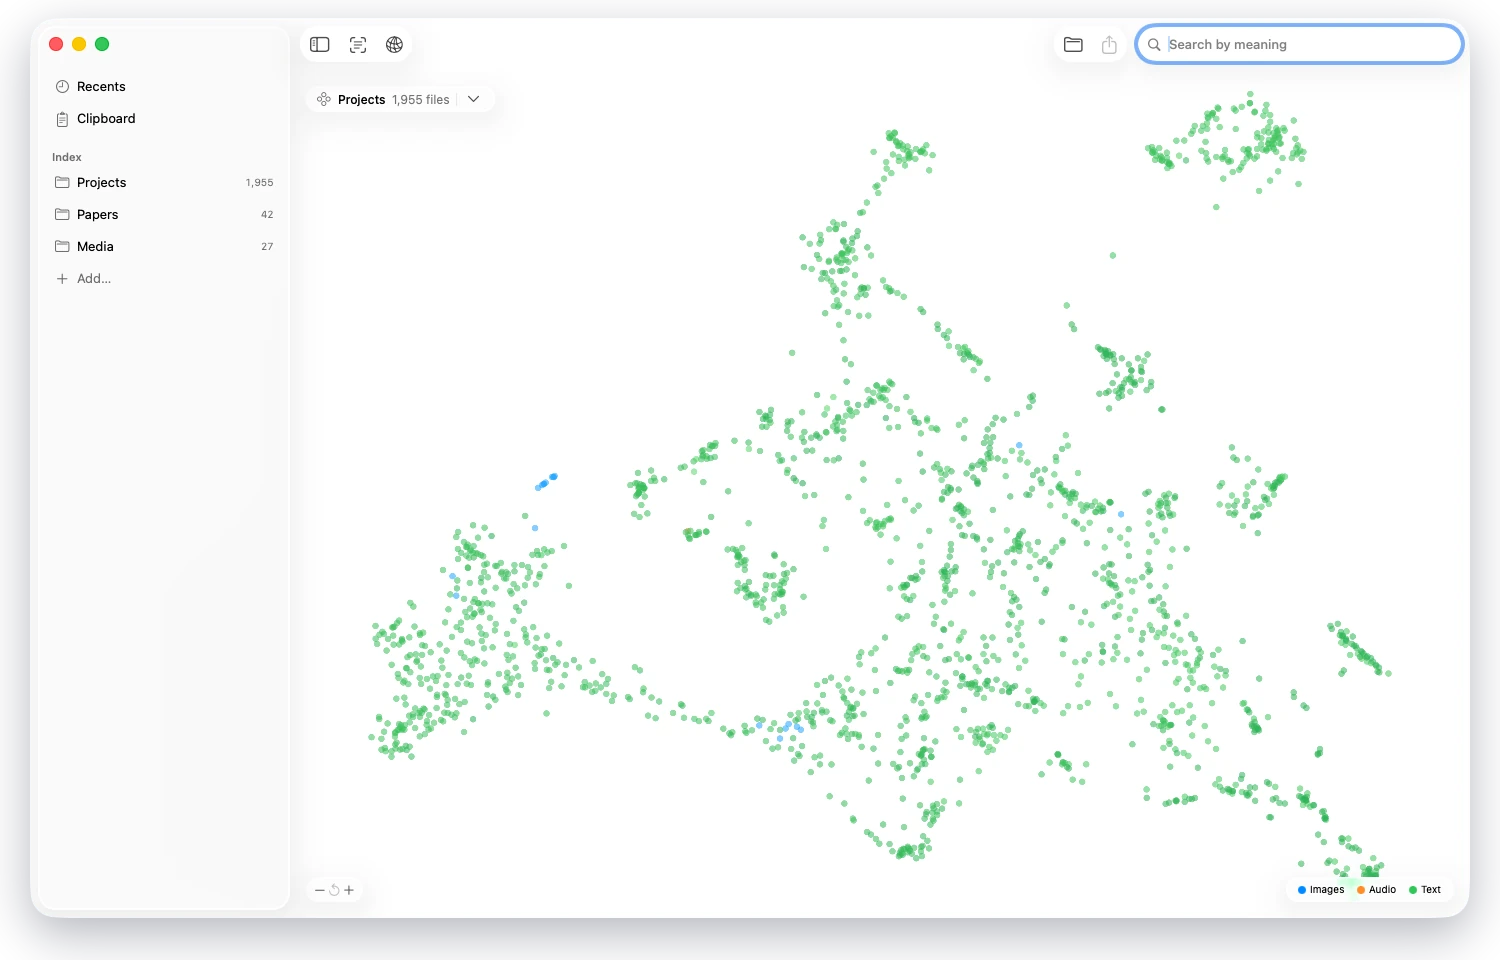
Task: Select the Papers folder in the Index
Action: tap(163, 214)
